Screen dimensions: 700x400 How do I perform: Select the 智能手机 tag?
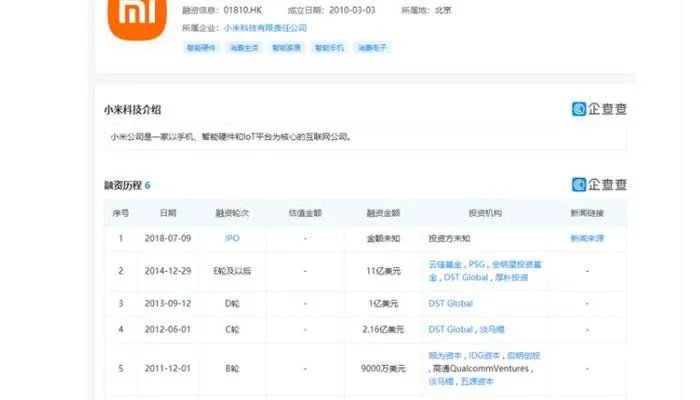tap(329, 48)
